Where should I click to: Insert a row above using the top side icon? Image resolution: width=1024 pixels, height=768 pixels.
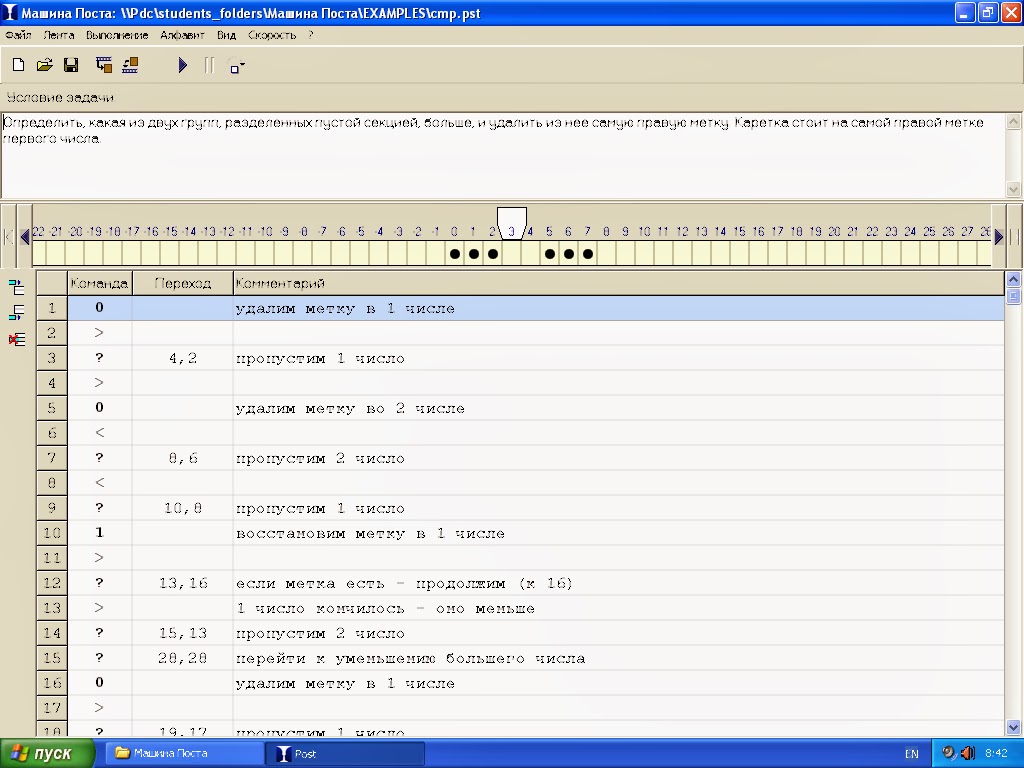(x=16, y=287)
